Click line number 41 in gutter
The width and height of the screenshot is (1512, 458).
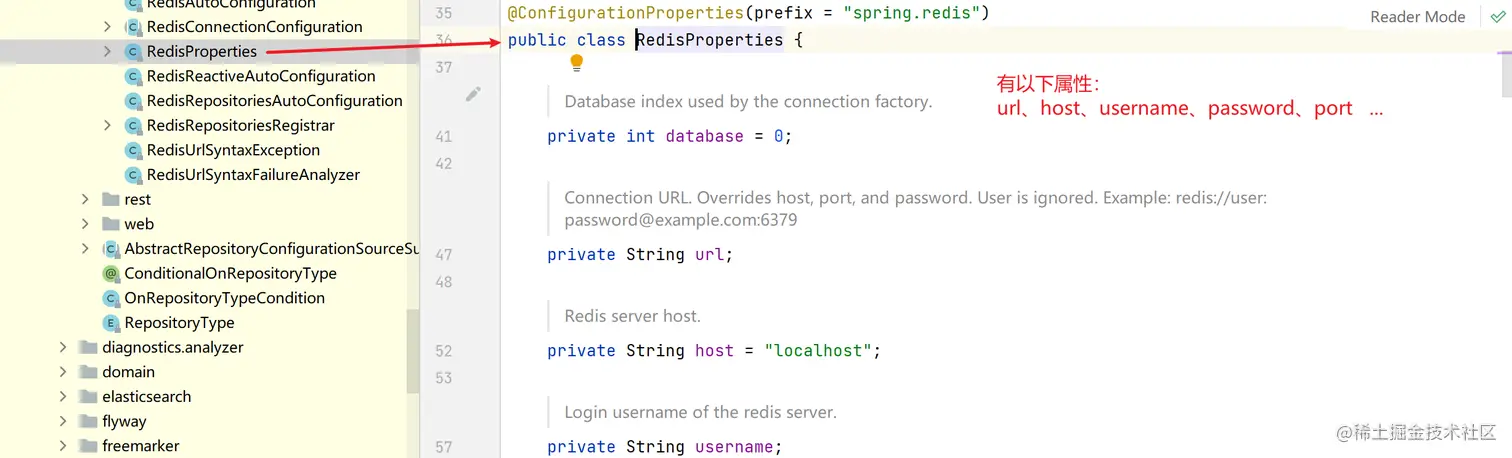pos(444,137)
